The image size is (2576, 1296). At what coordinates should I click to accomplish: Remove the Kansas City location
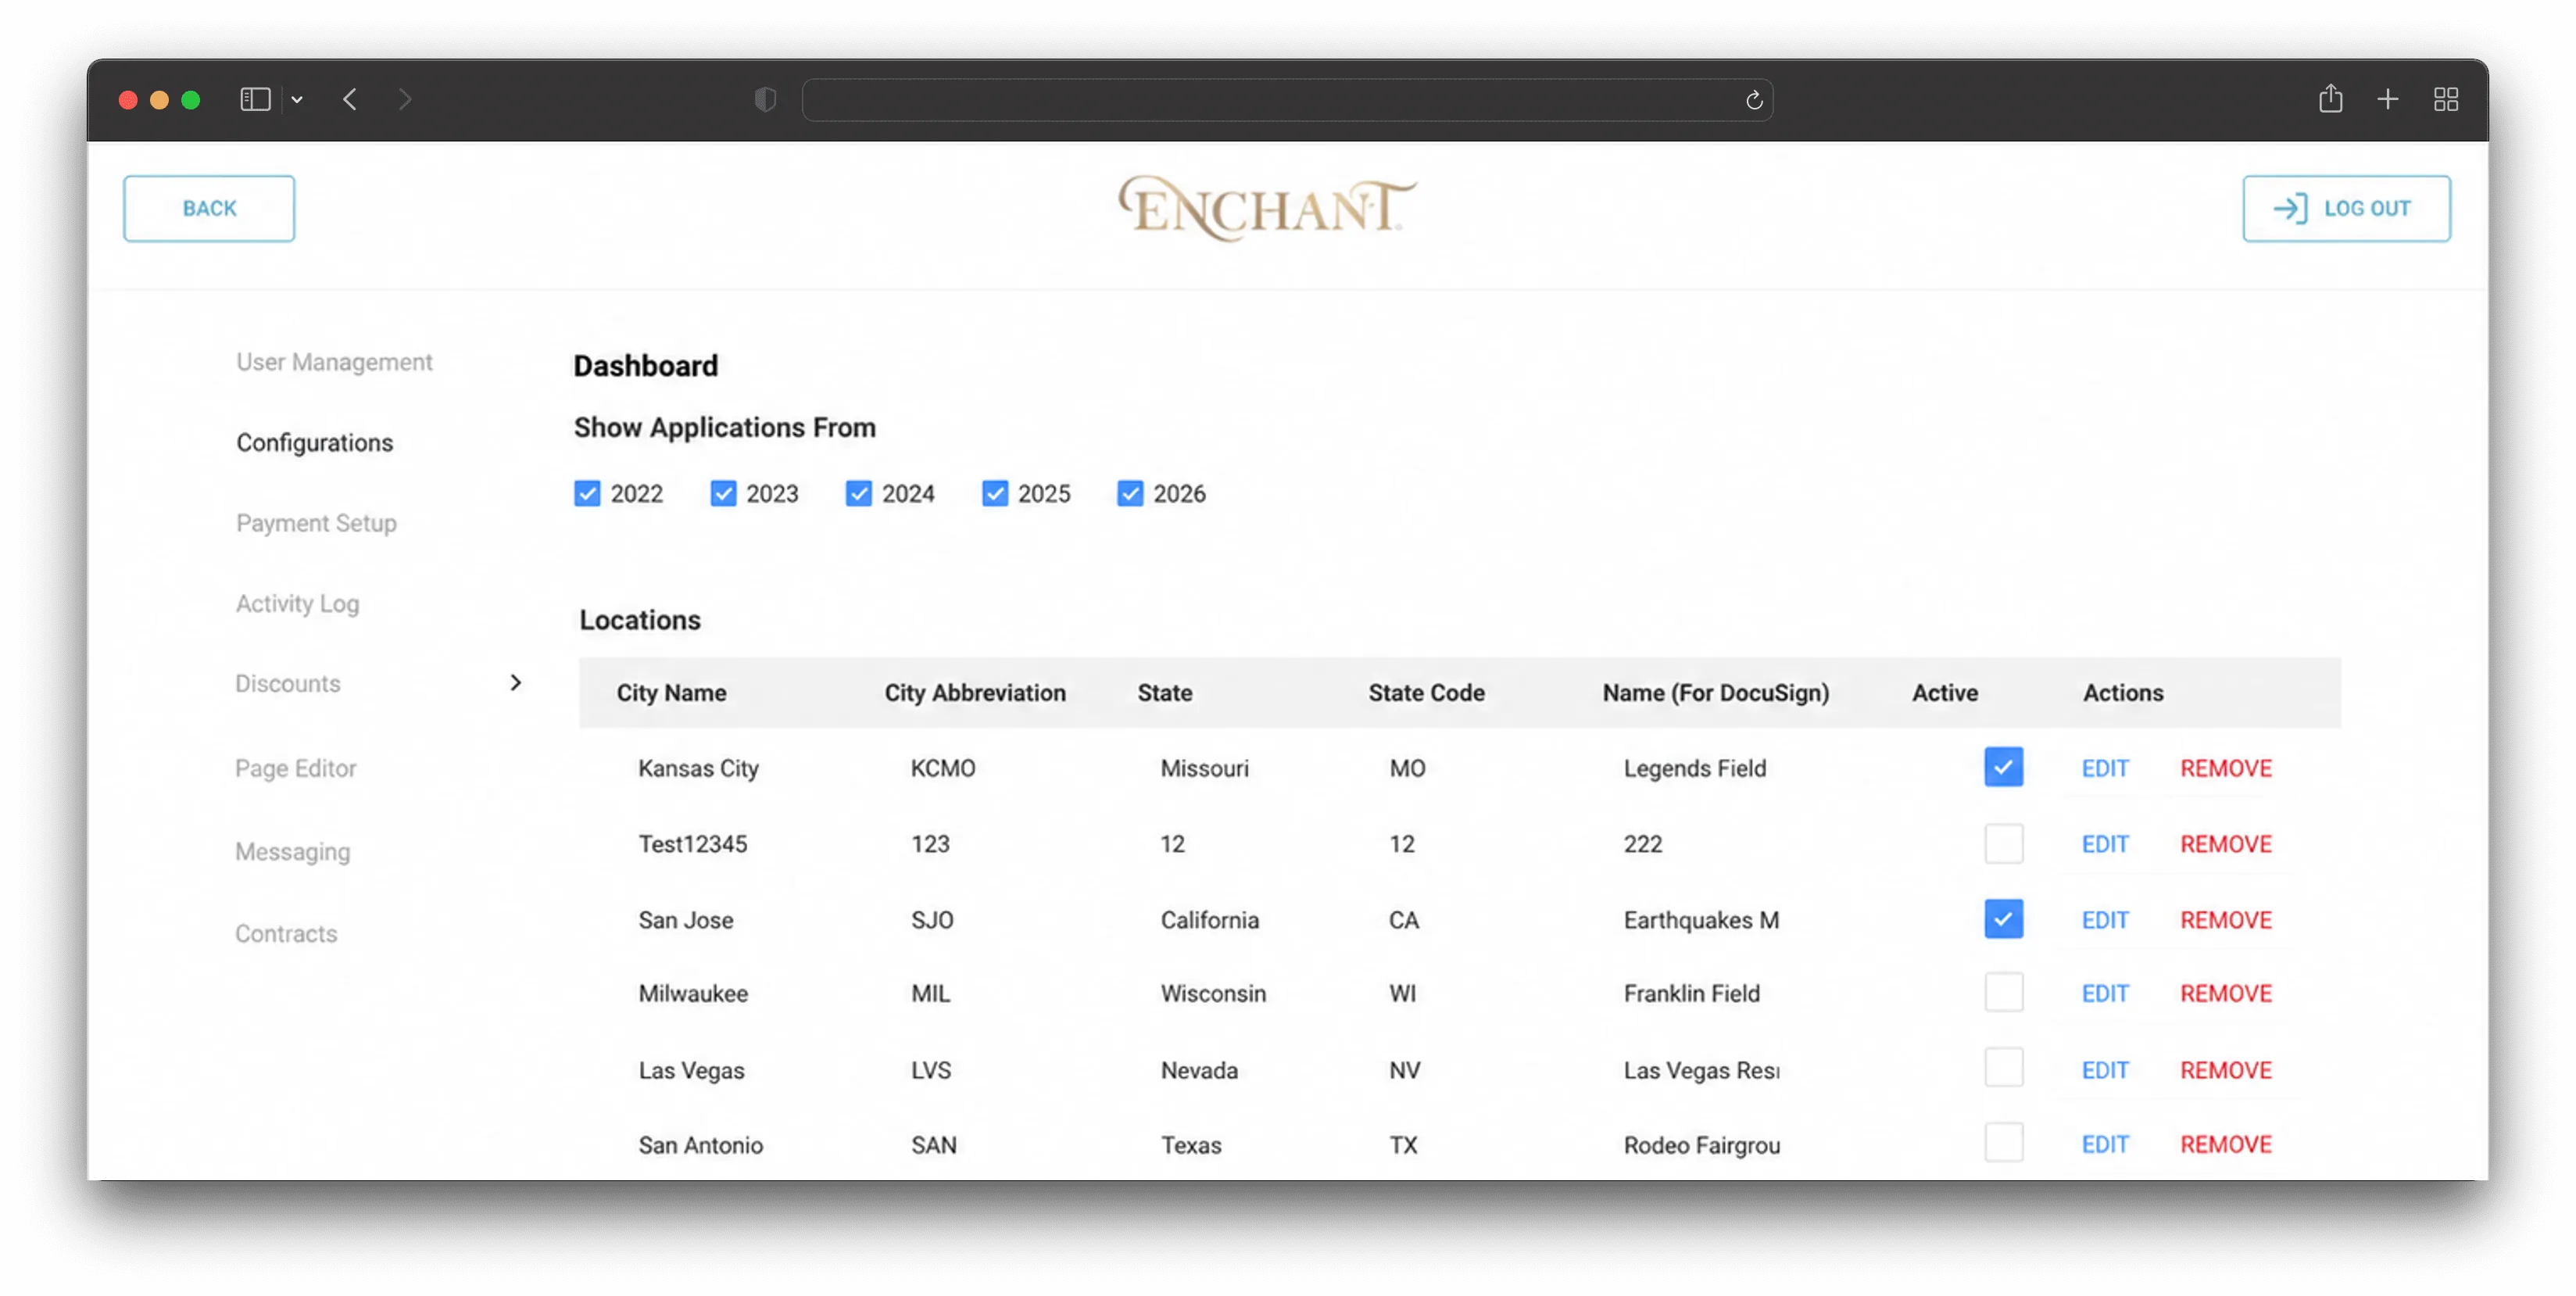(2226, 768)
